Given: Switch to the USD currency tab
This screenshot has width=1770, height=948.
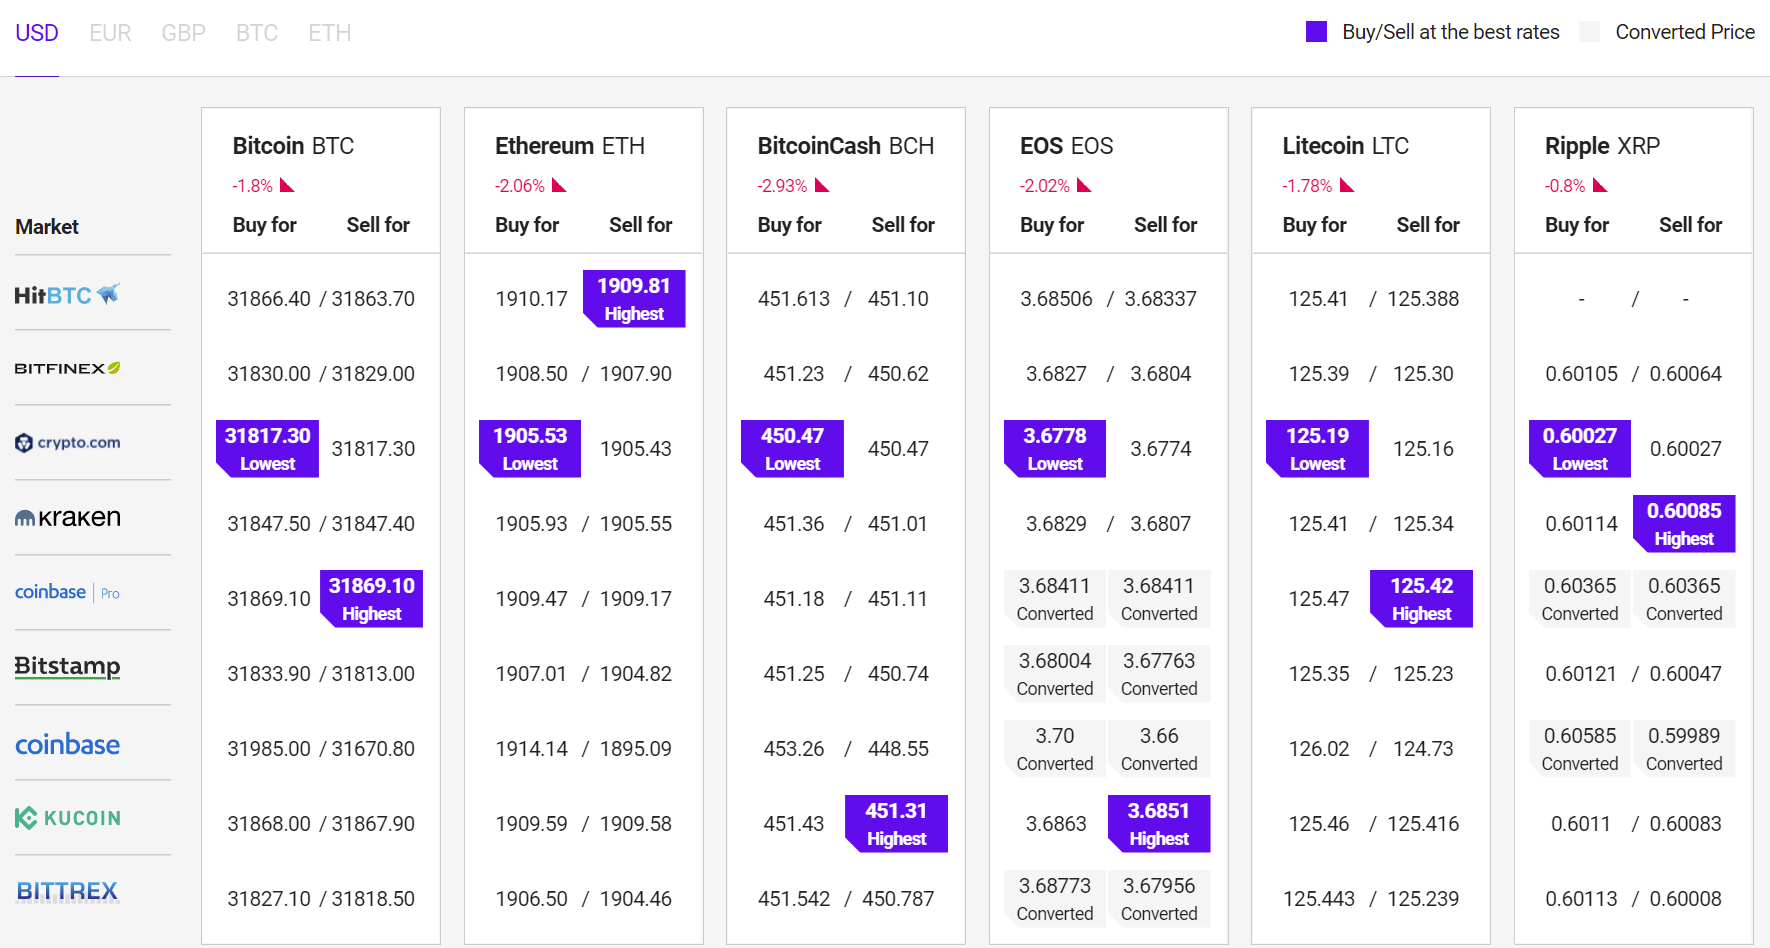Looking at the screenshot, I should click(37, 33).
